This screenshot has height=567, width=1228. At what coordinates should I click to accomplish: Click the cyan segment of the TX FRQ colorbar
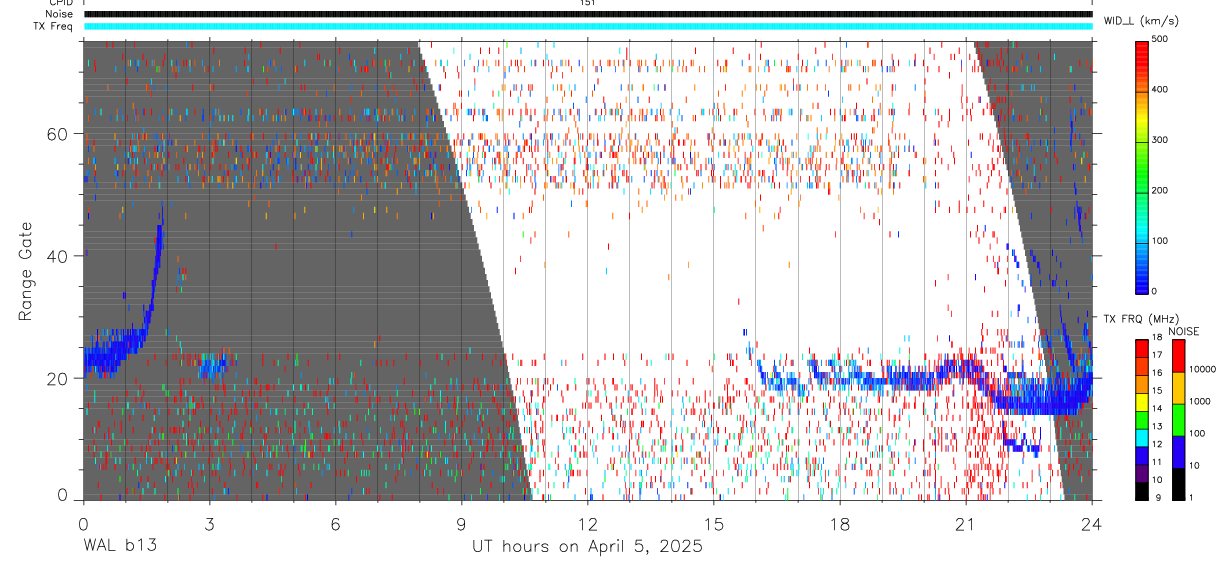click(1142, 438)
